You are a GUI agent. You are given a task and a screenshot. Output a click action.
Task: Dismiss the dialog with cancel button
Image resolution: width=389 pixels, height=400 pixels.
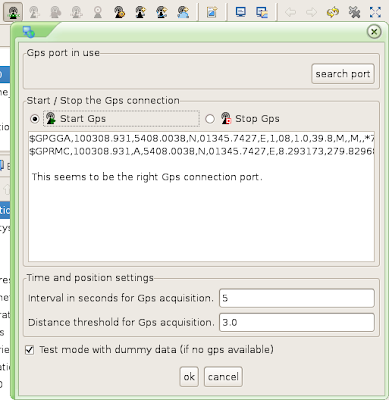(x=223, y=377)
